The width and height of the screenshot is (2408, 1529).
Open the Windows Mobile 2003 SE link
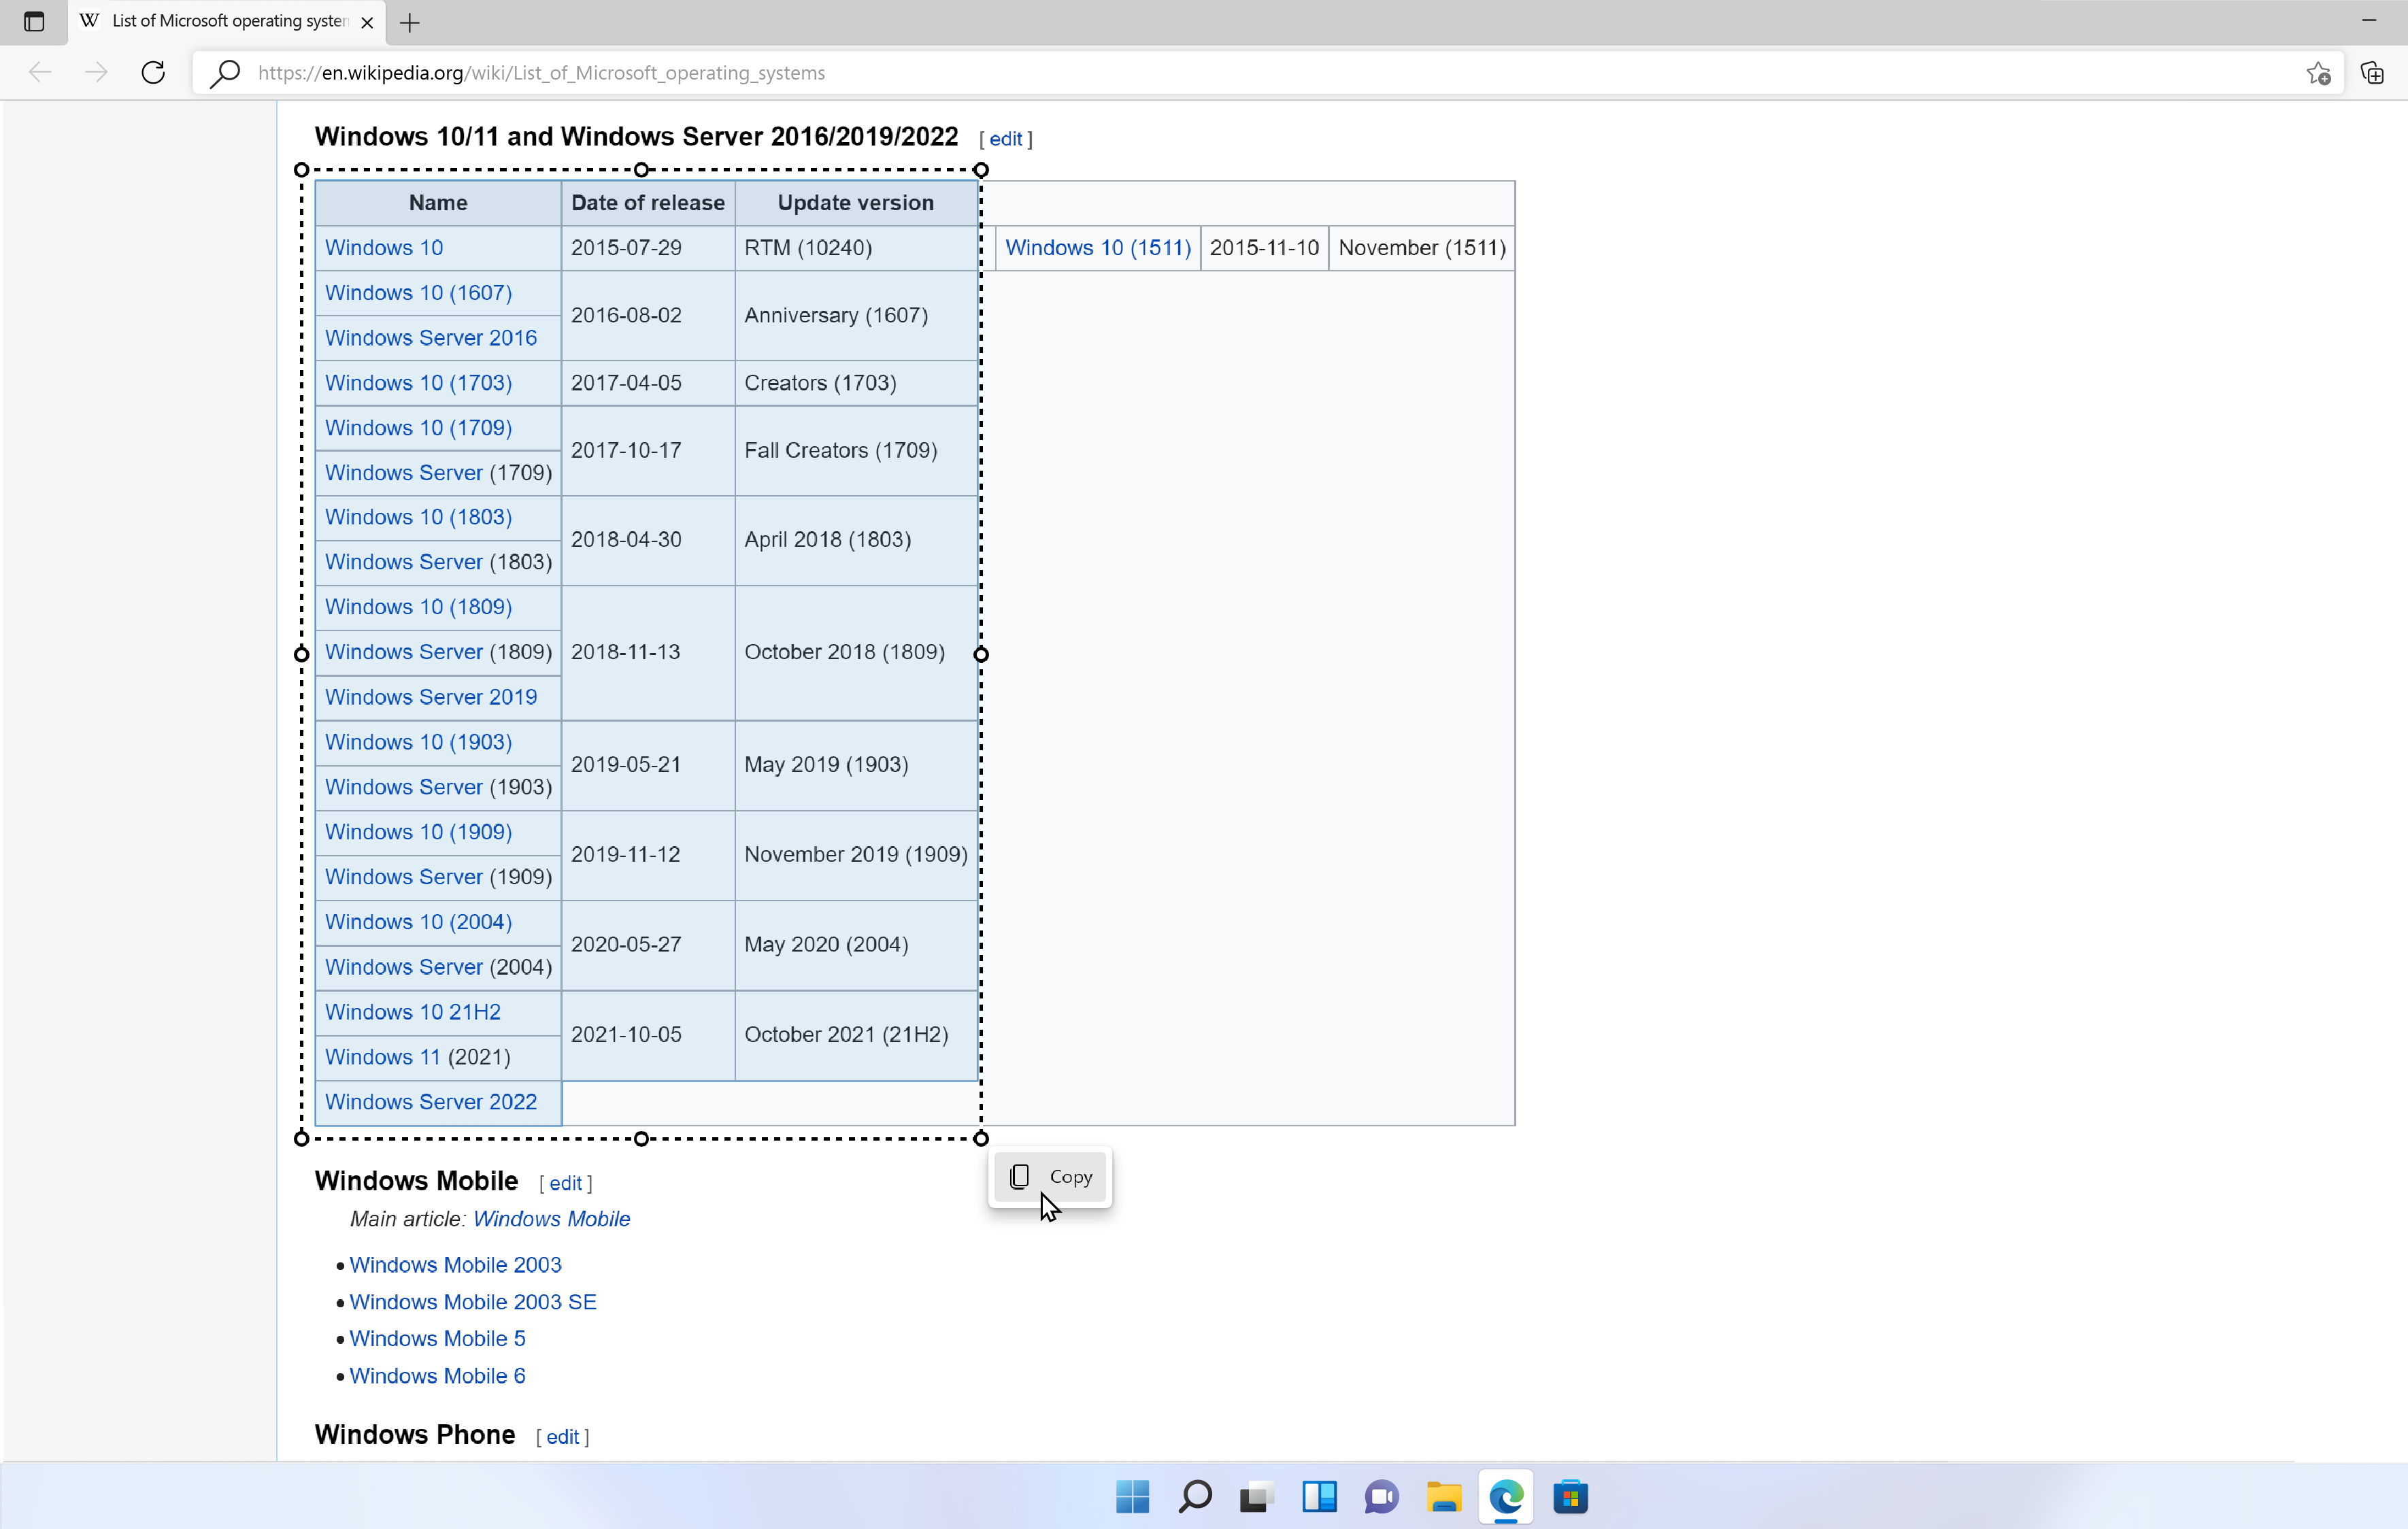tap(472, 1302)
